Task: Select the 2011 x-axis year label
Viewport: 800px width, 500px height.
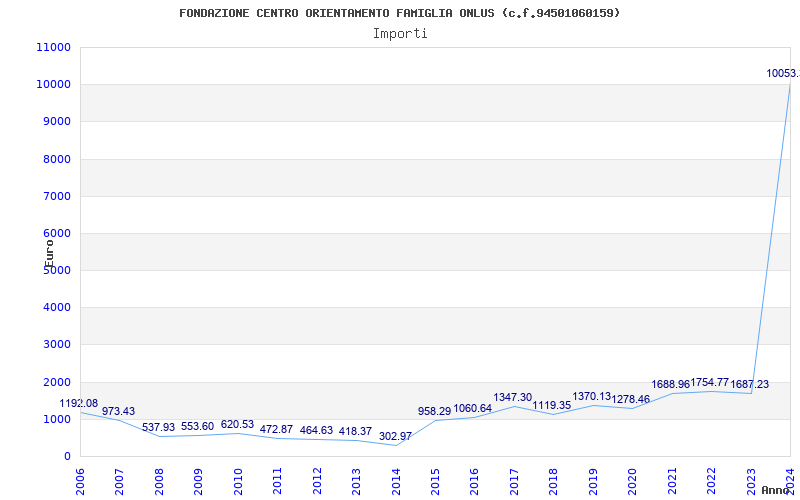Action: pos(278,481)
